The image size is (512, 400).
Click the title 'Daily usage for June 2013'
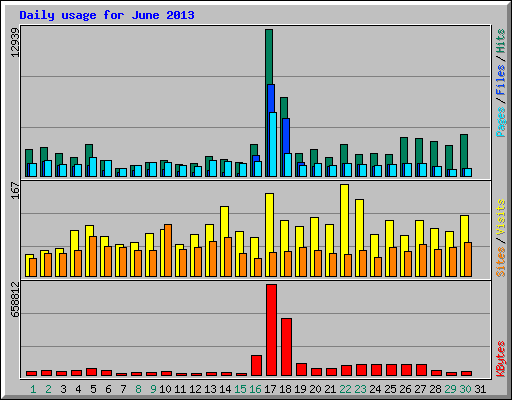coord(107,15)
